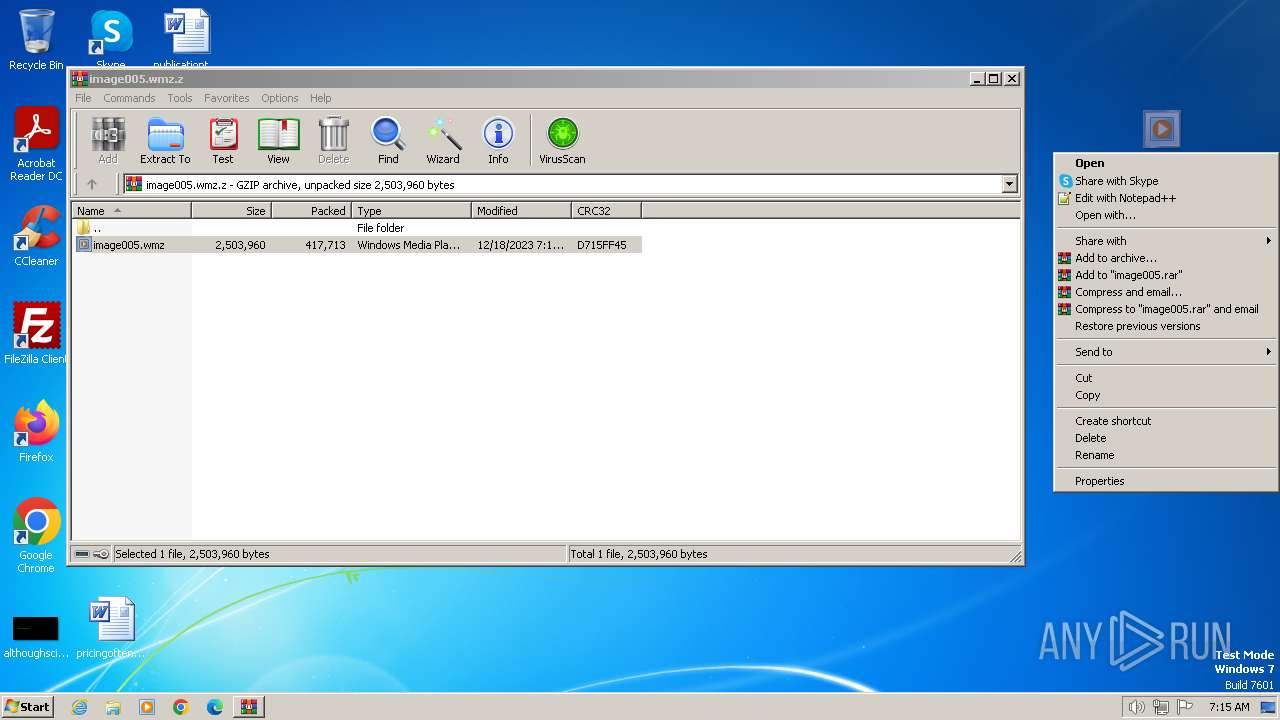This screenshot has width=1280, height=720.
Task: Sort by CRC32 column header
Action: tap(607, 211)
